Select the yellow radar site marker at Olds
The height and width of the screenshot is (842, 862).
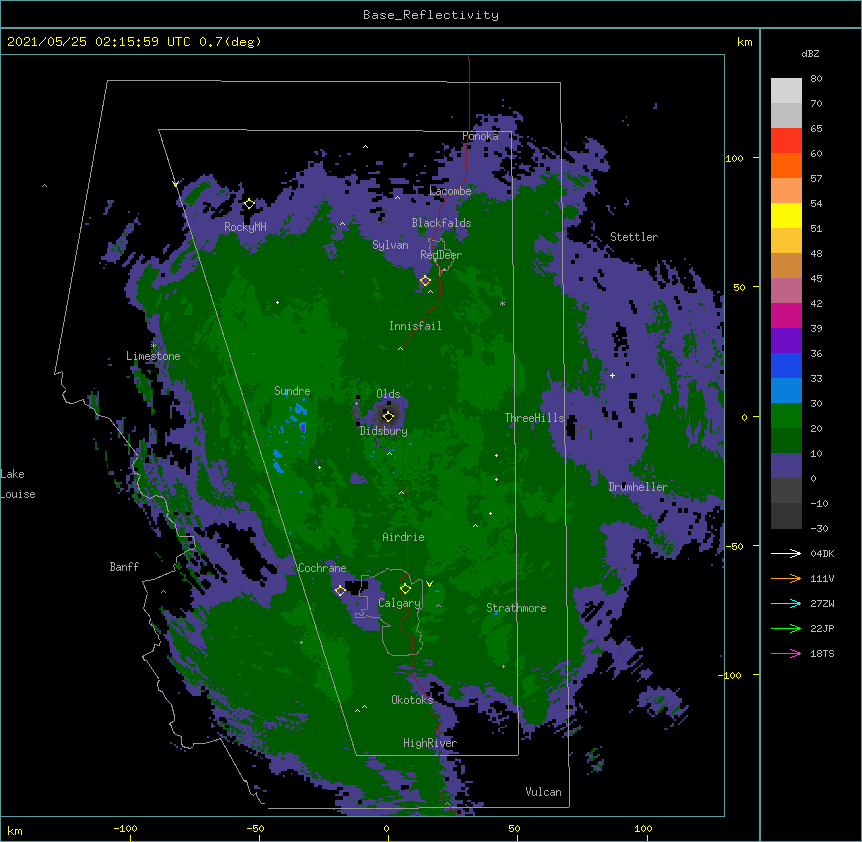pyautogui.click(x=388, y=416)
